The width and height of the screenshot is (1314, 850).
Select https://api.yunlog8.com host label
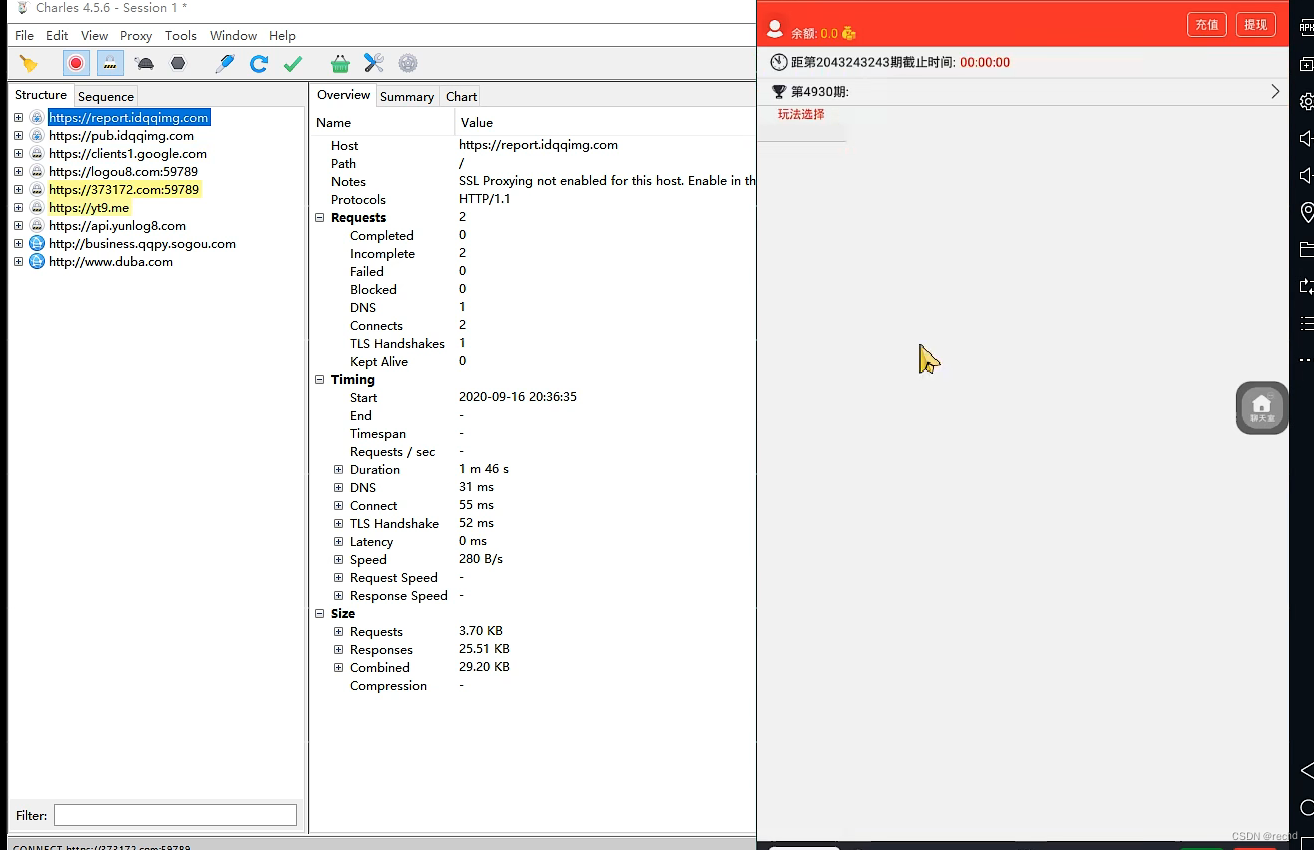click(117, 226)
